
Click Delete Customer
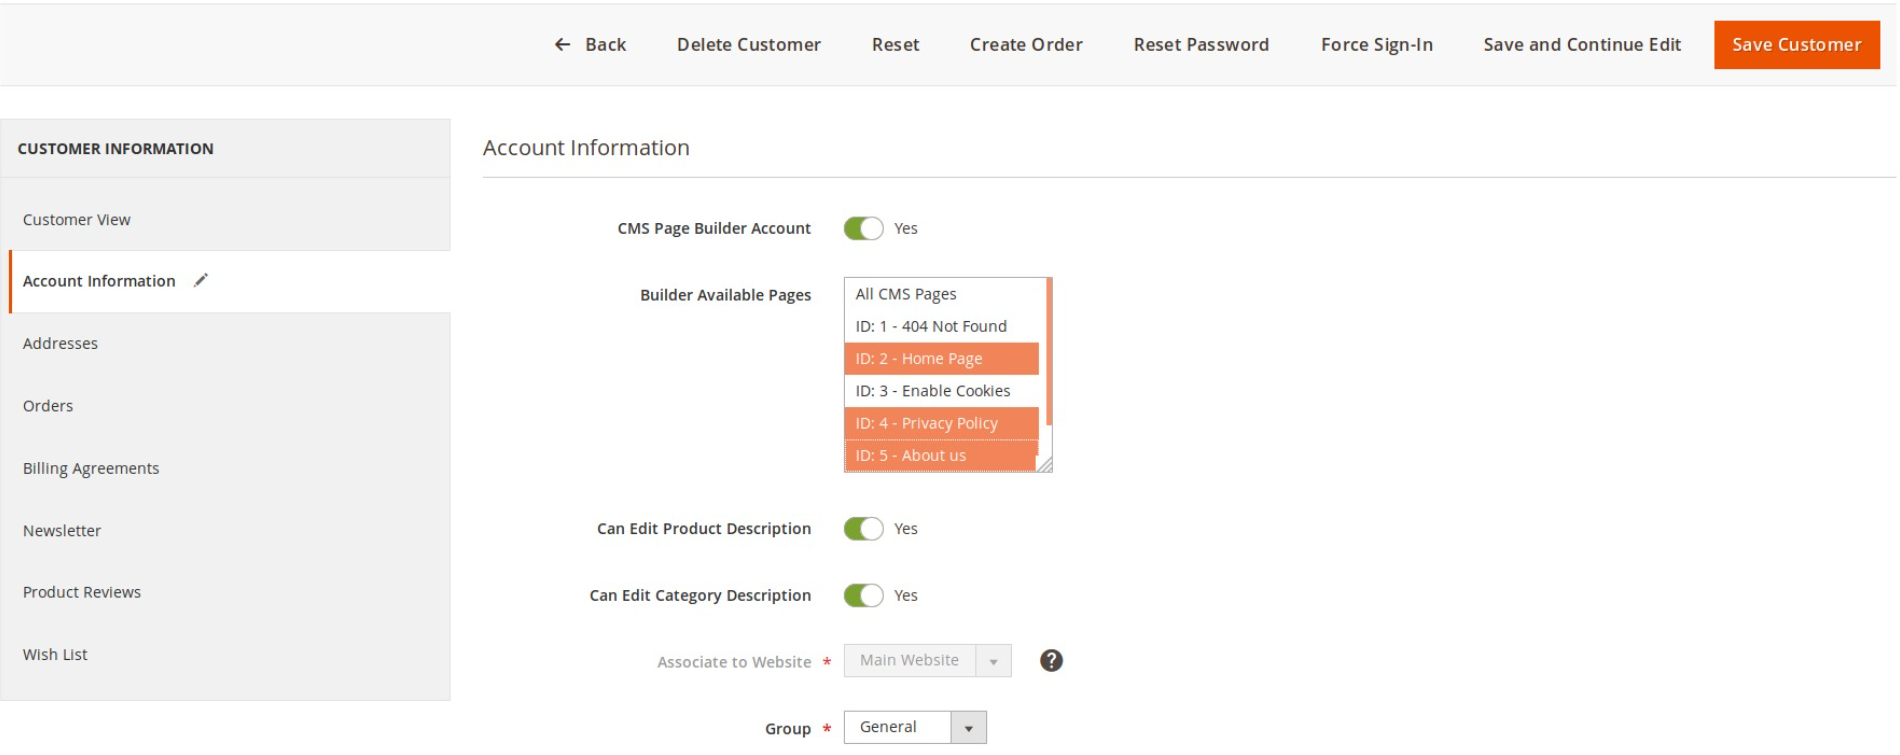(x=748, y=45)
